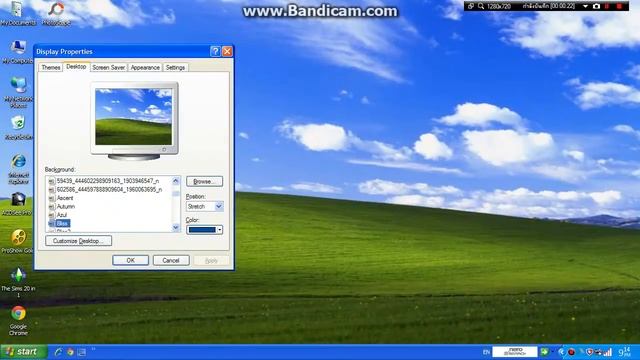The image size is (640, 360).
Task: Click the Bandicam camera screenshot icon
Action: click(x=596, y=6)
